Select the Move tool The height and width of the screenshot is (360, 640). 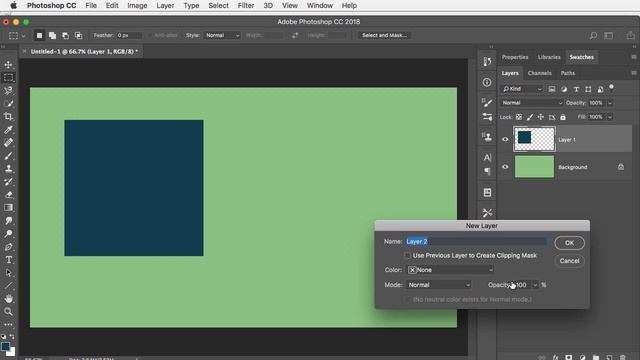pyautogui.click(x=9, y=64)
